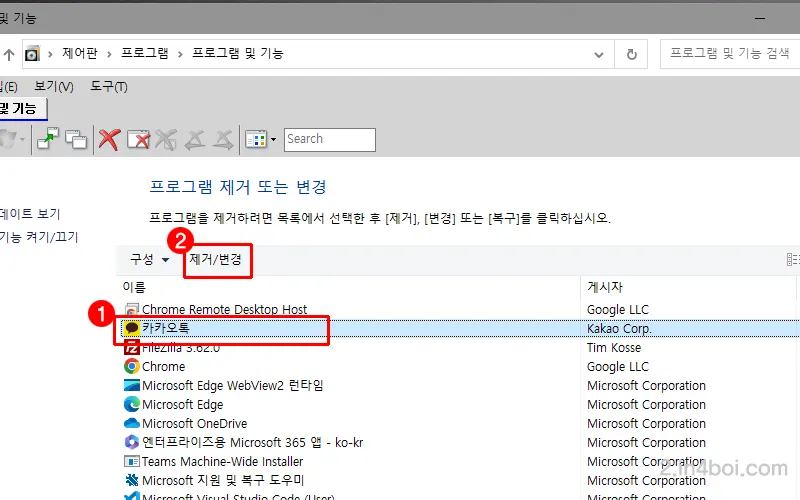Click the toolbar Search input field
The width and height of the screenshot is (800, 500).
[330, 139]
